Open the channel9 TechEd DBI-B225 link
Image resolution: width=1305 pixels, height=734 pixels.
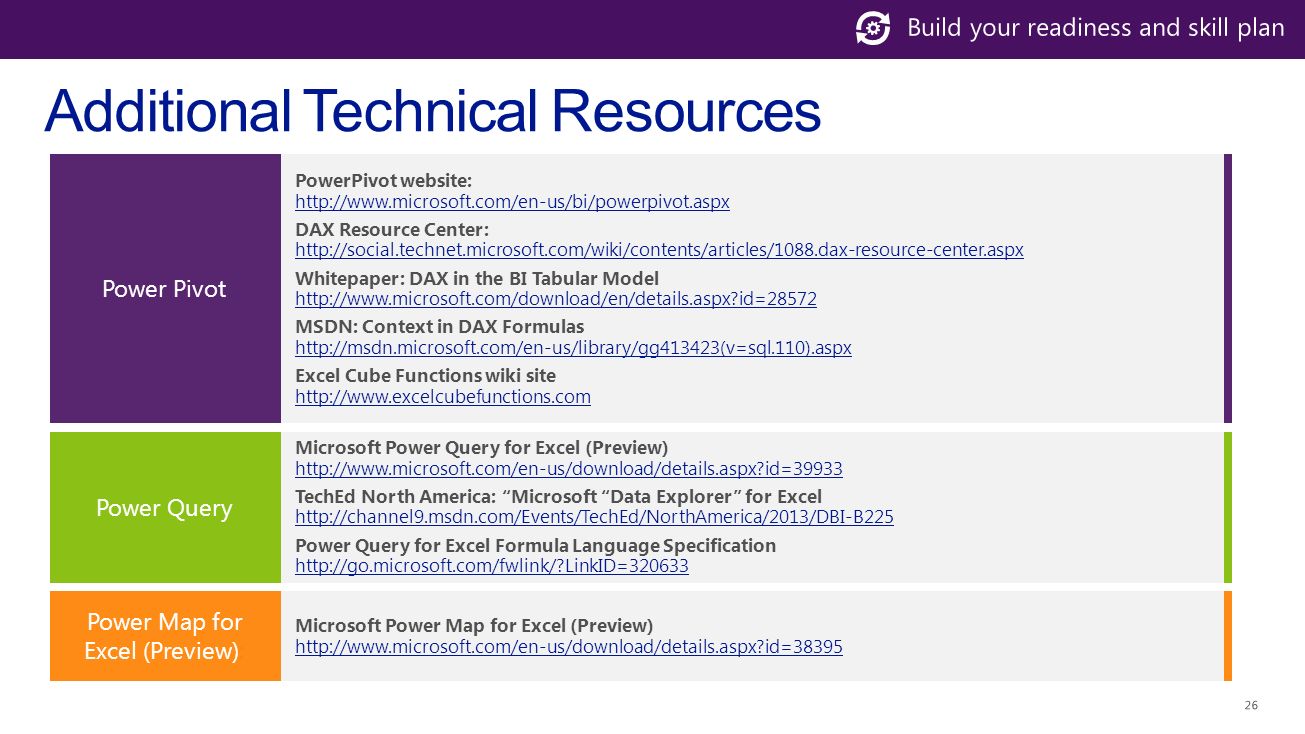595,517
